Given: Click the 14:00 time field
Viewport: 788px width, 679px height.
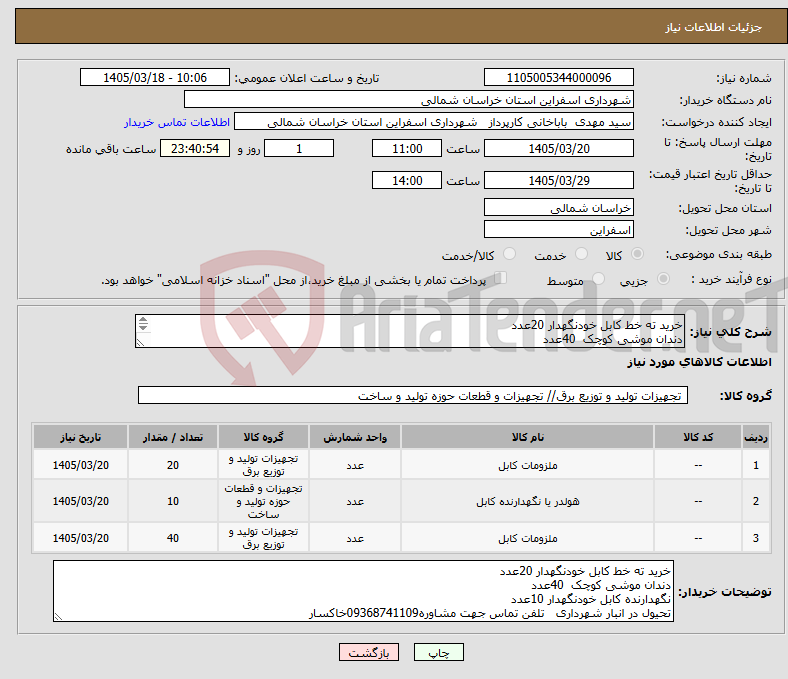Looking at the screenshot, I should coord(407,180).
